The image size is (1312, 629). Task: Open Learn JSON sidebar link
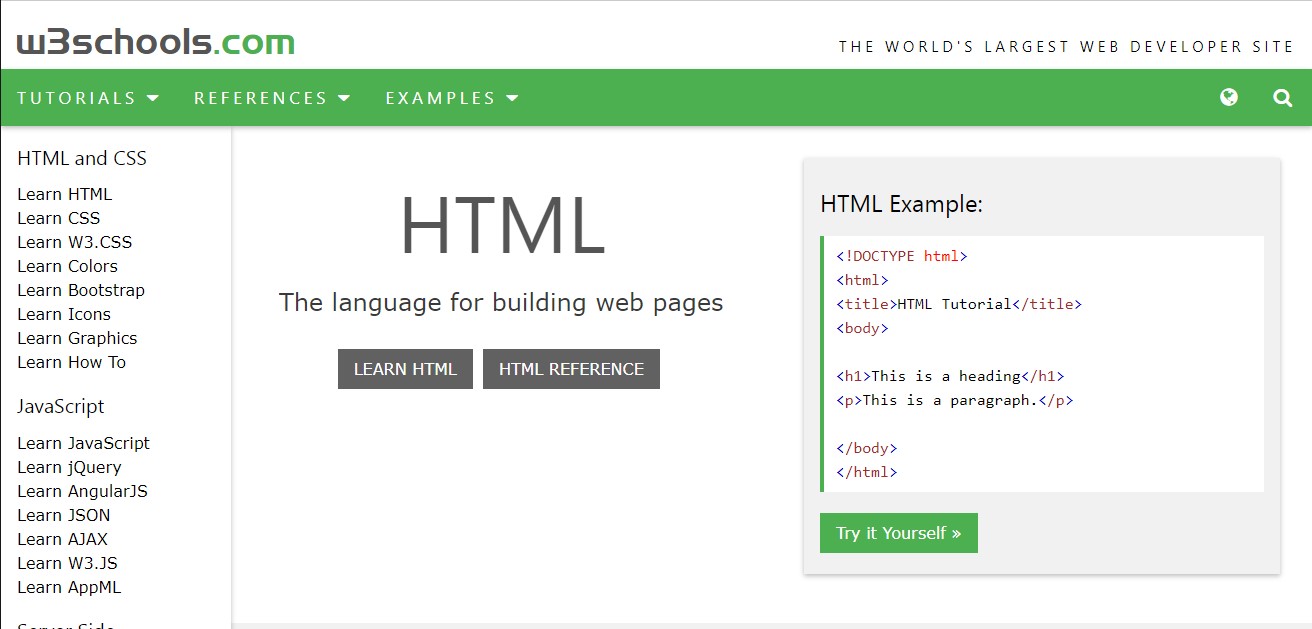coord(64,515)
